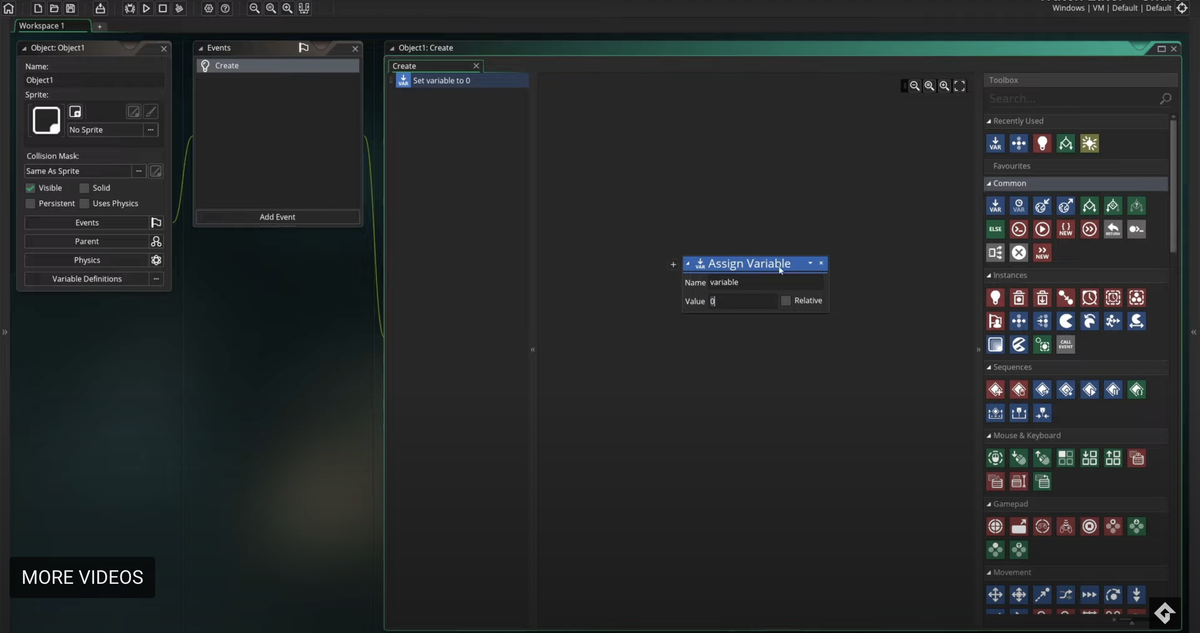Select the Assign Variable icon under Common
This screenshot has height=633, width=1200.
tap(995, 205)
